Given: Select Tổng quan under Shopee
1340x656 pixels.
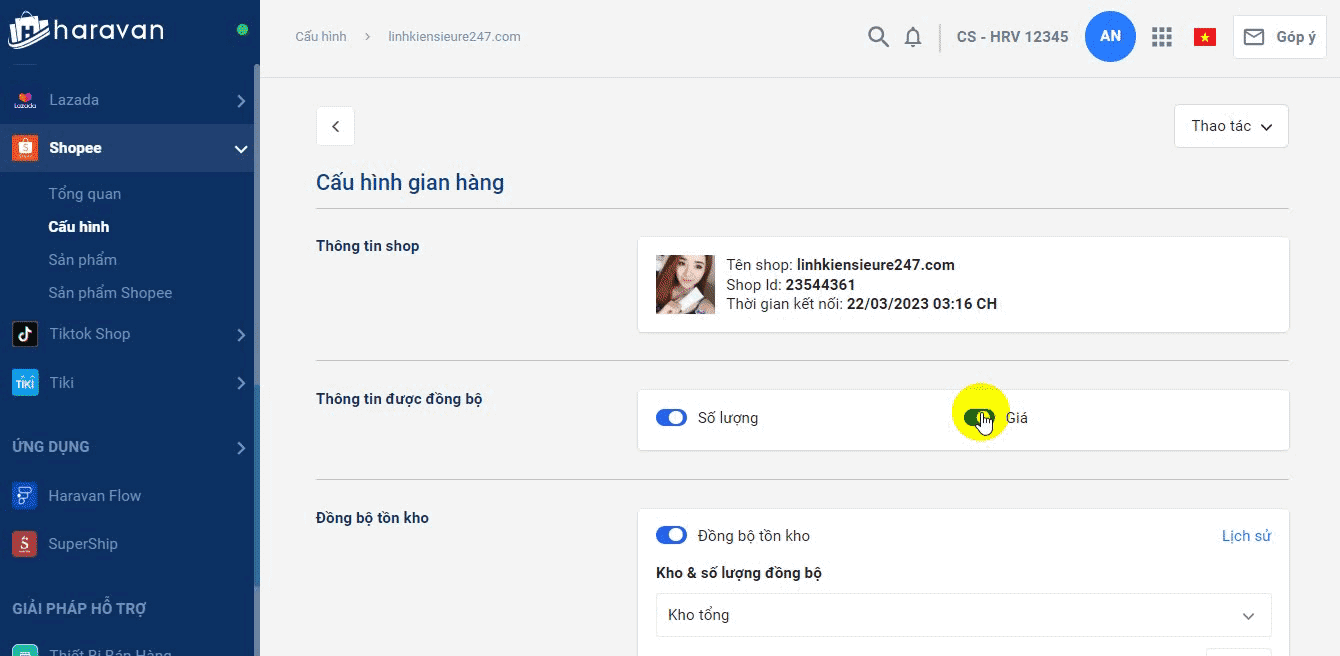Looking at the screenshot, I should click(x=85, y=194).
